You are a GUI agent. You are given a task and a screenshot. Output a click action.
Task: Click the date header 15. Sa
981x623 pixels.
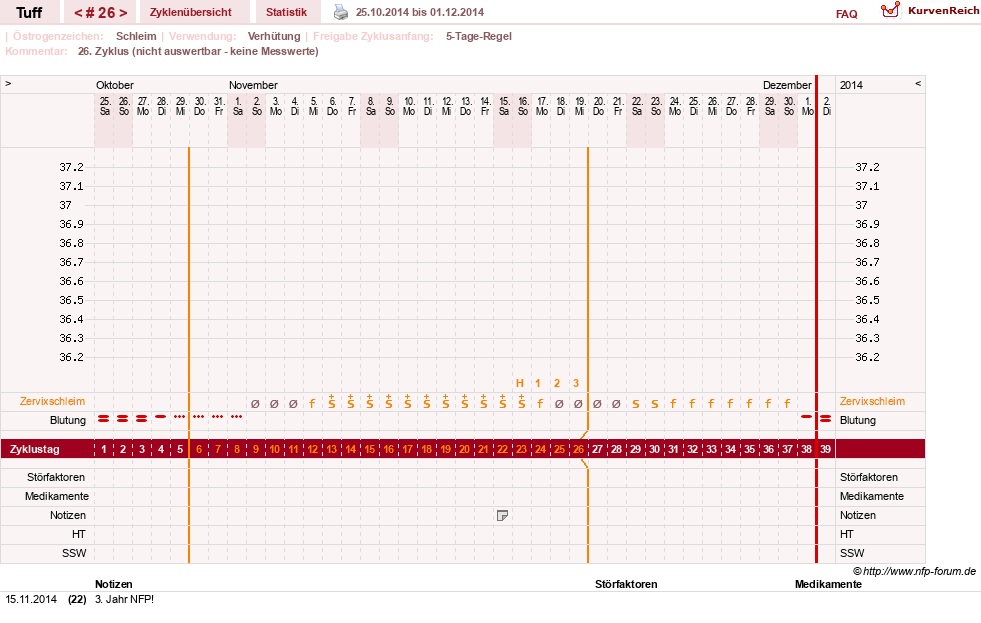[x=504, y=106]
